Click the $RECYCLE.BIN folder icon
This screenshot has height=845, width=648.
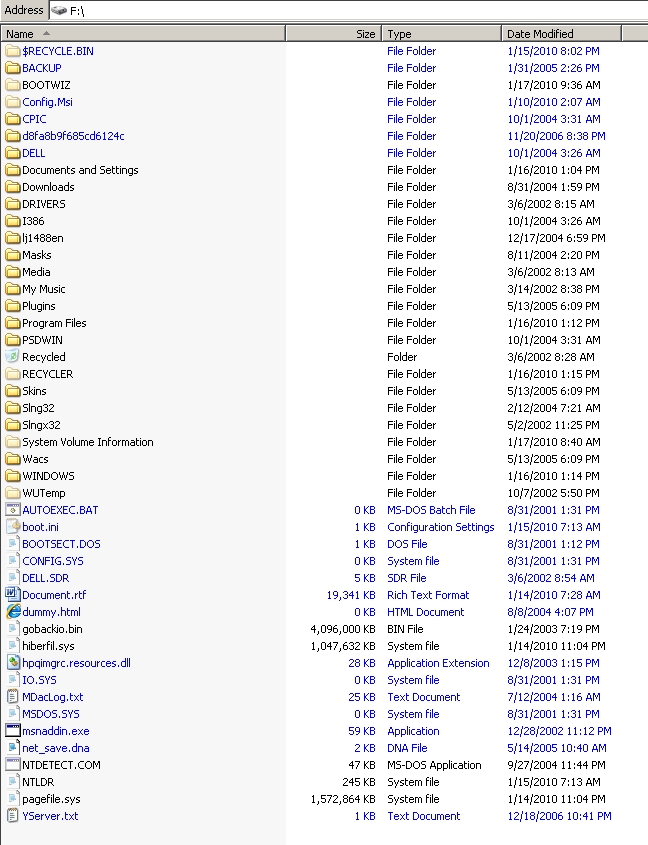13,51
